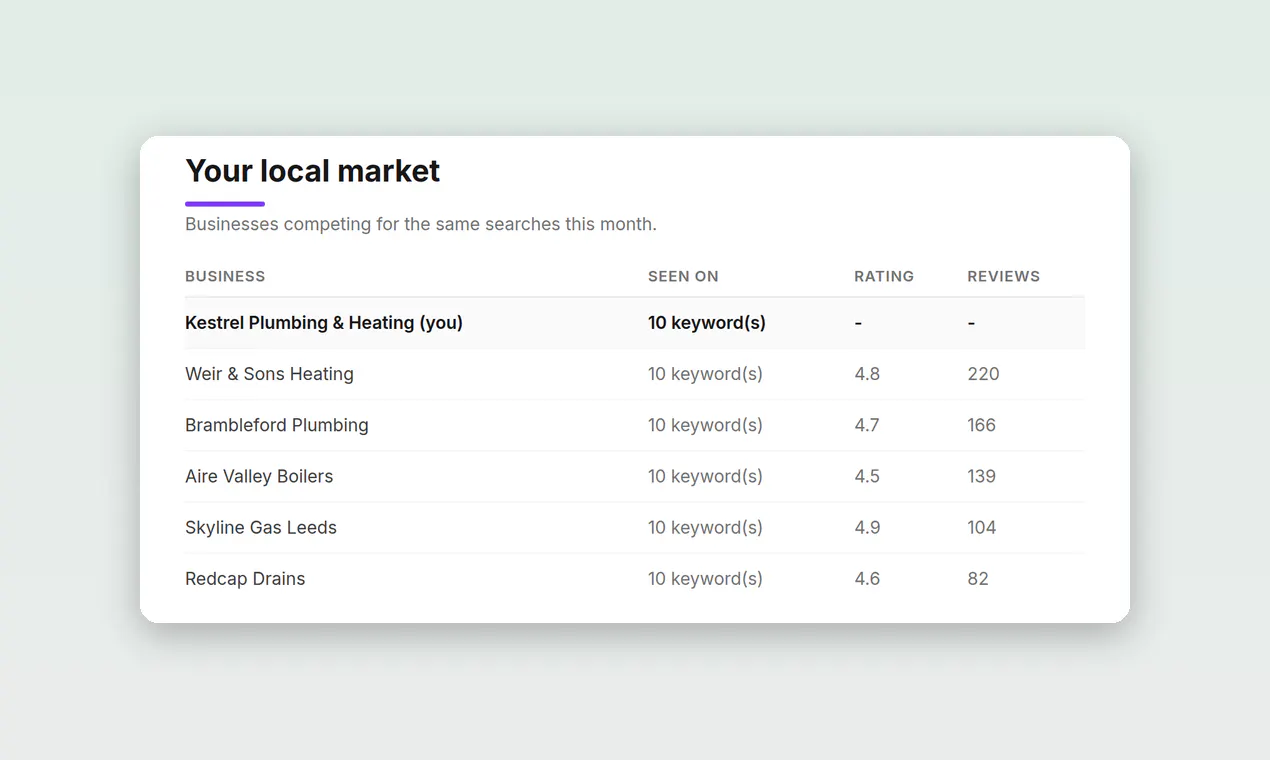This screenshot has height=760, width=1270.
Task: Click the 'Your local market' heading
Action: (x=312, y=171)
